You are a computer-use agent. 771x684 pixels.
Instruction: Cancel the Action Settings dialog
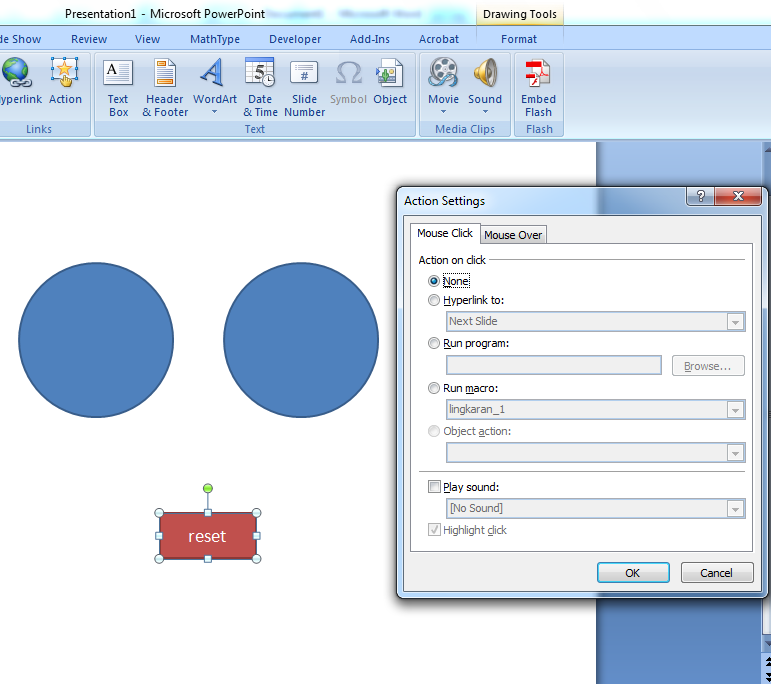point(716,573)
